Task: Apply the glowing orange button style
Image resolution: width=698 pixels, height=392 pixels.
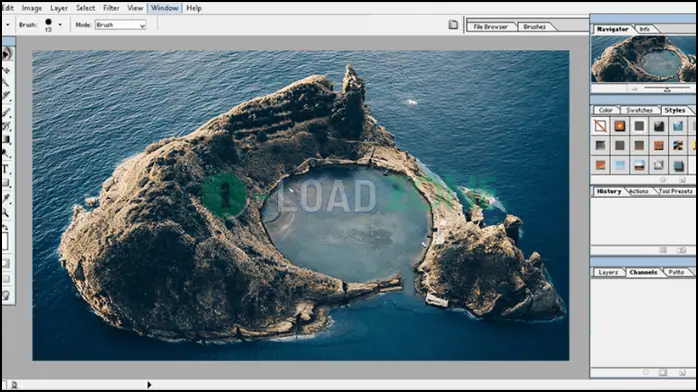Action: pyautogui.click(x=620, y=126)
